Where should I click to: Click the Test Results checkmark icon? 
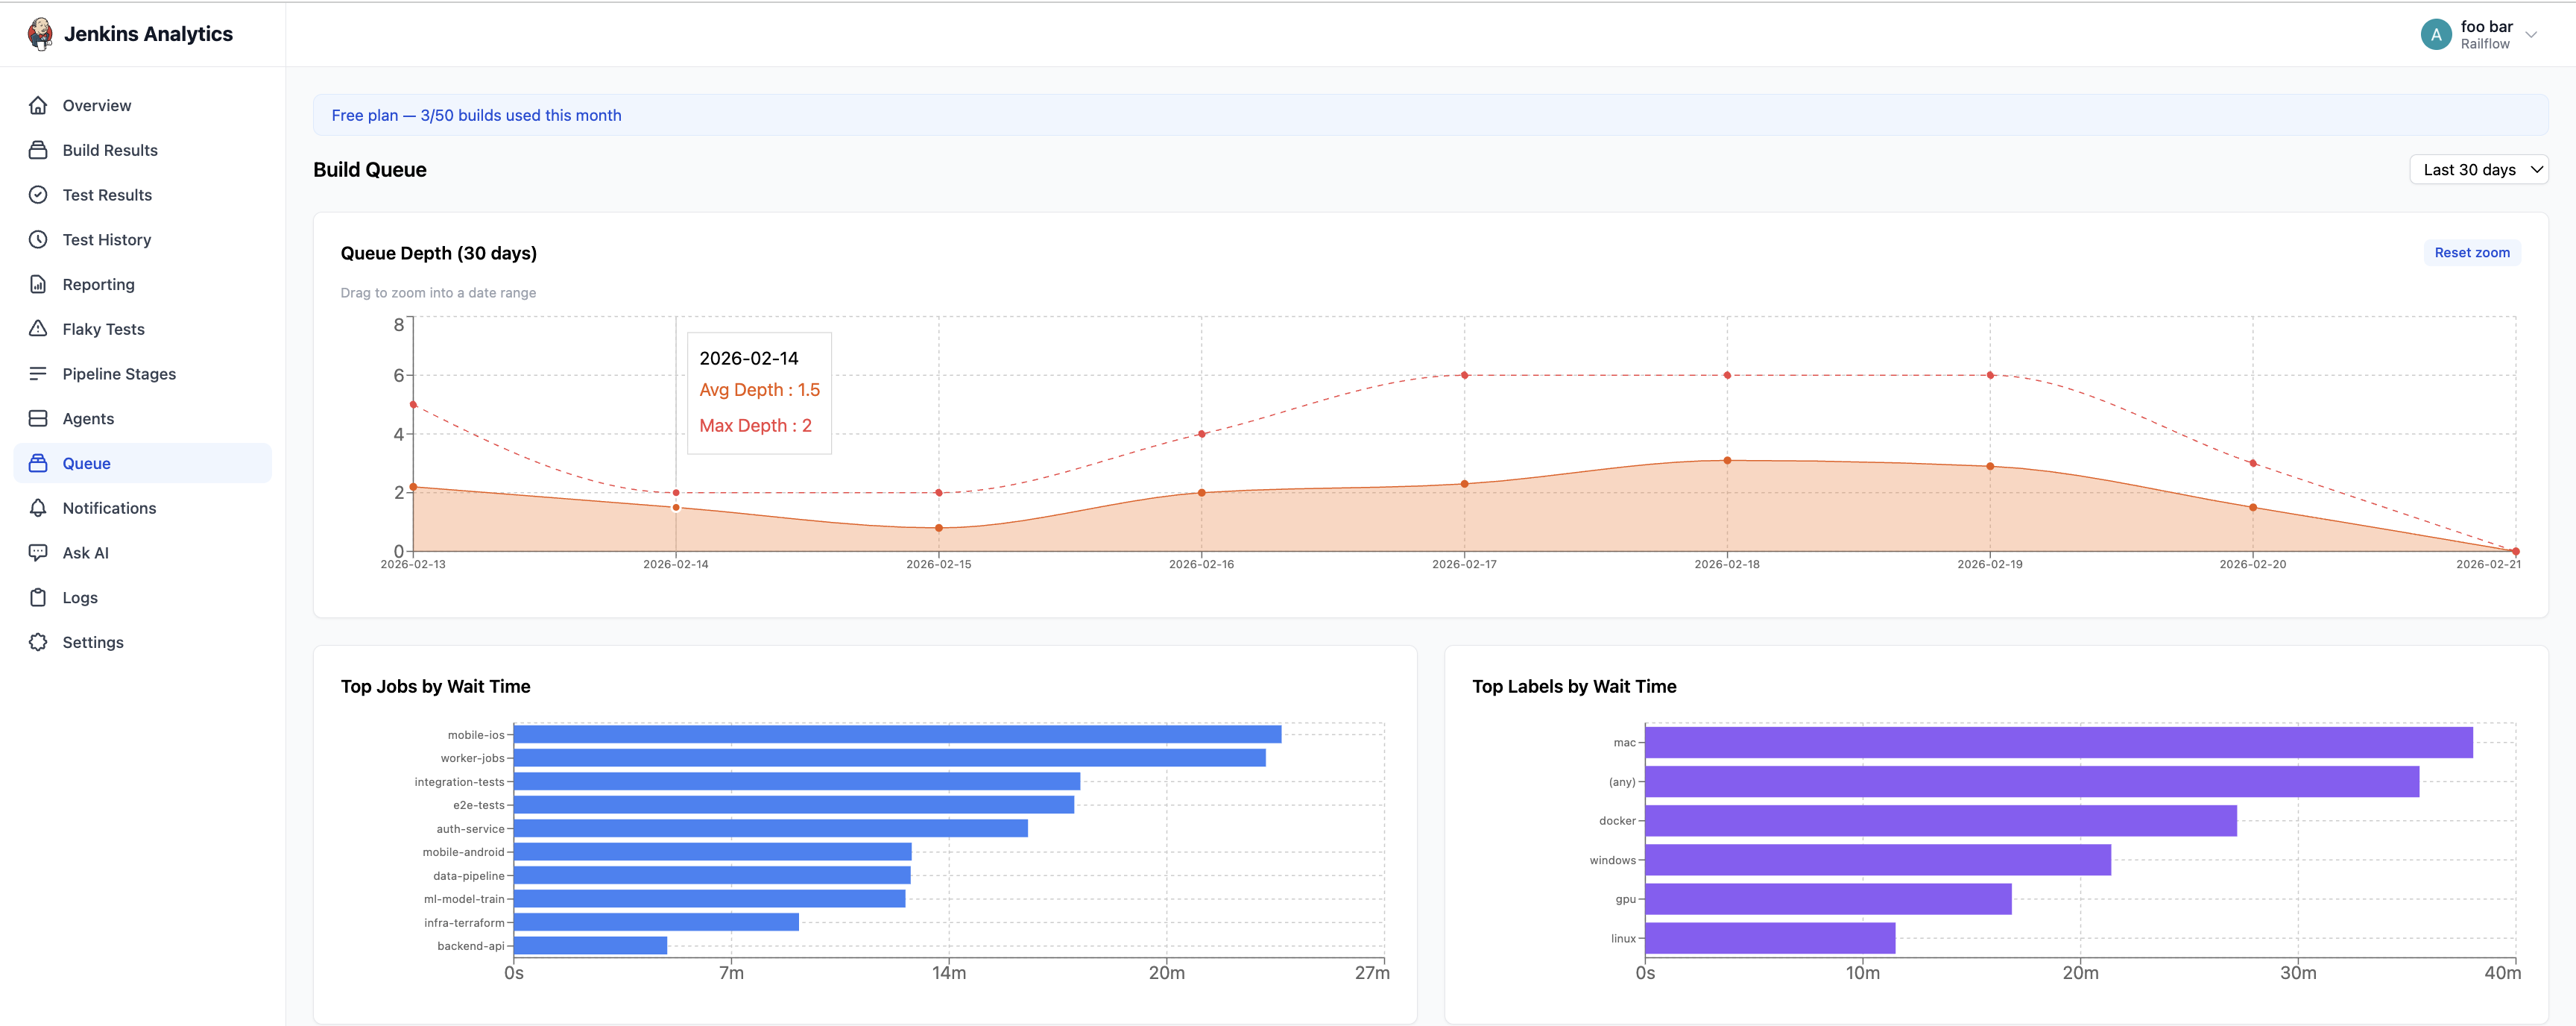[38, 195]
